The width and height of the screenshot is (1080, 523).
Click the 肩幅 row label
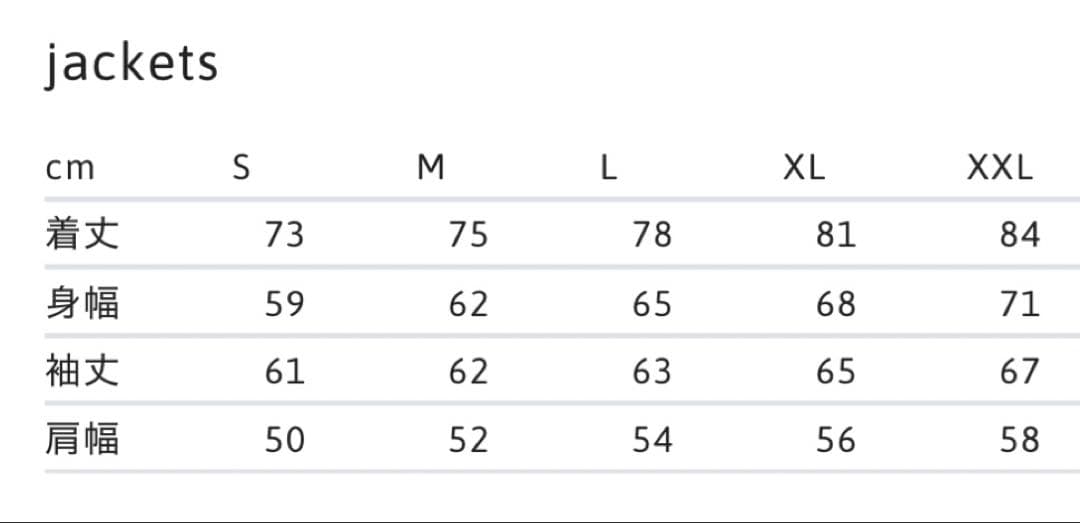click(x=82, y=439)
